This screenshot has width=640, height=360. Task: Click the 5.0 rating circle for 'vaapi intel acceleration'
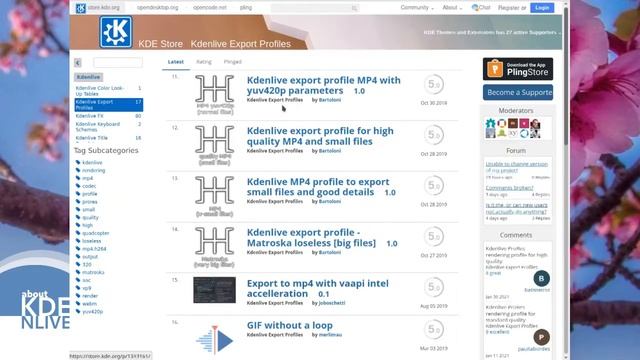[x=433, y=287]
